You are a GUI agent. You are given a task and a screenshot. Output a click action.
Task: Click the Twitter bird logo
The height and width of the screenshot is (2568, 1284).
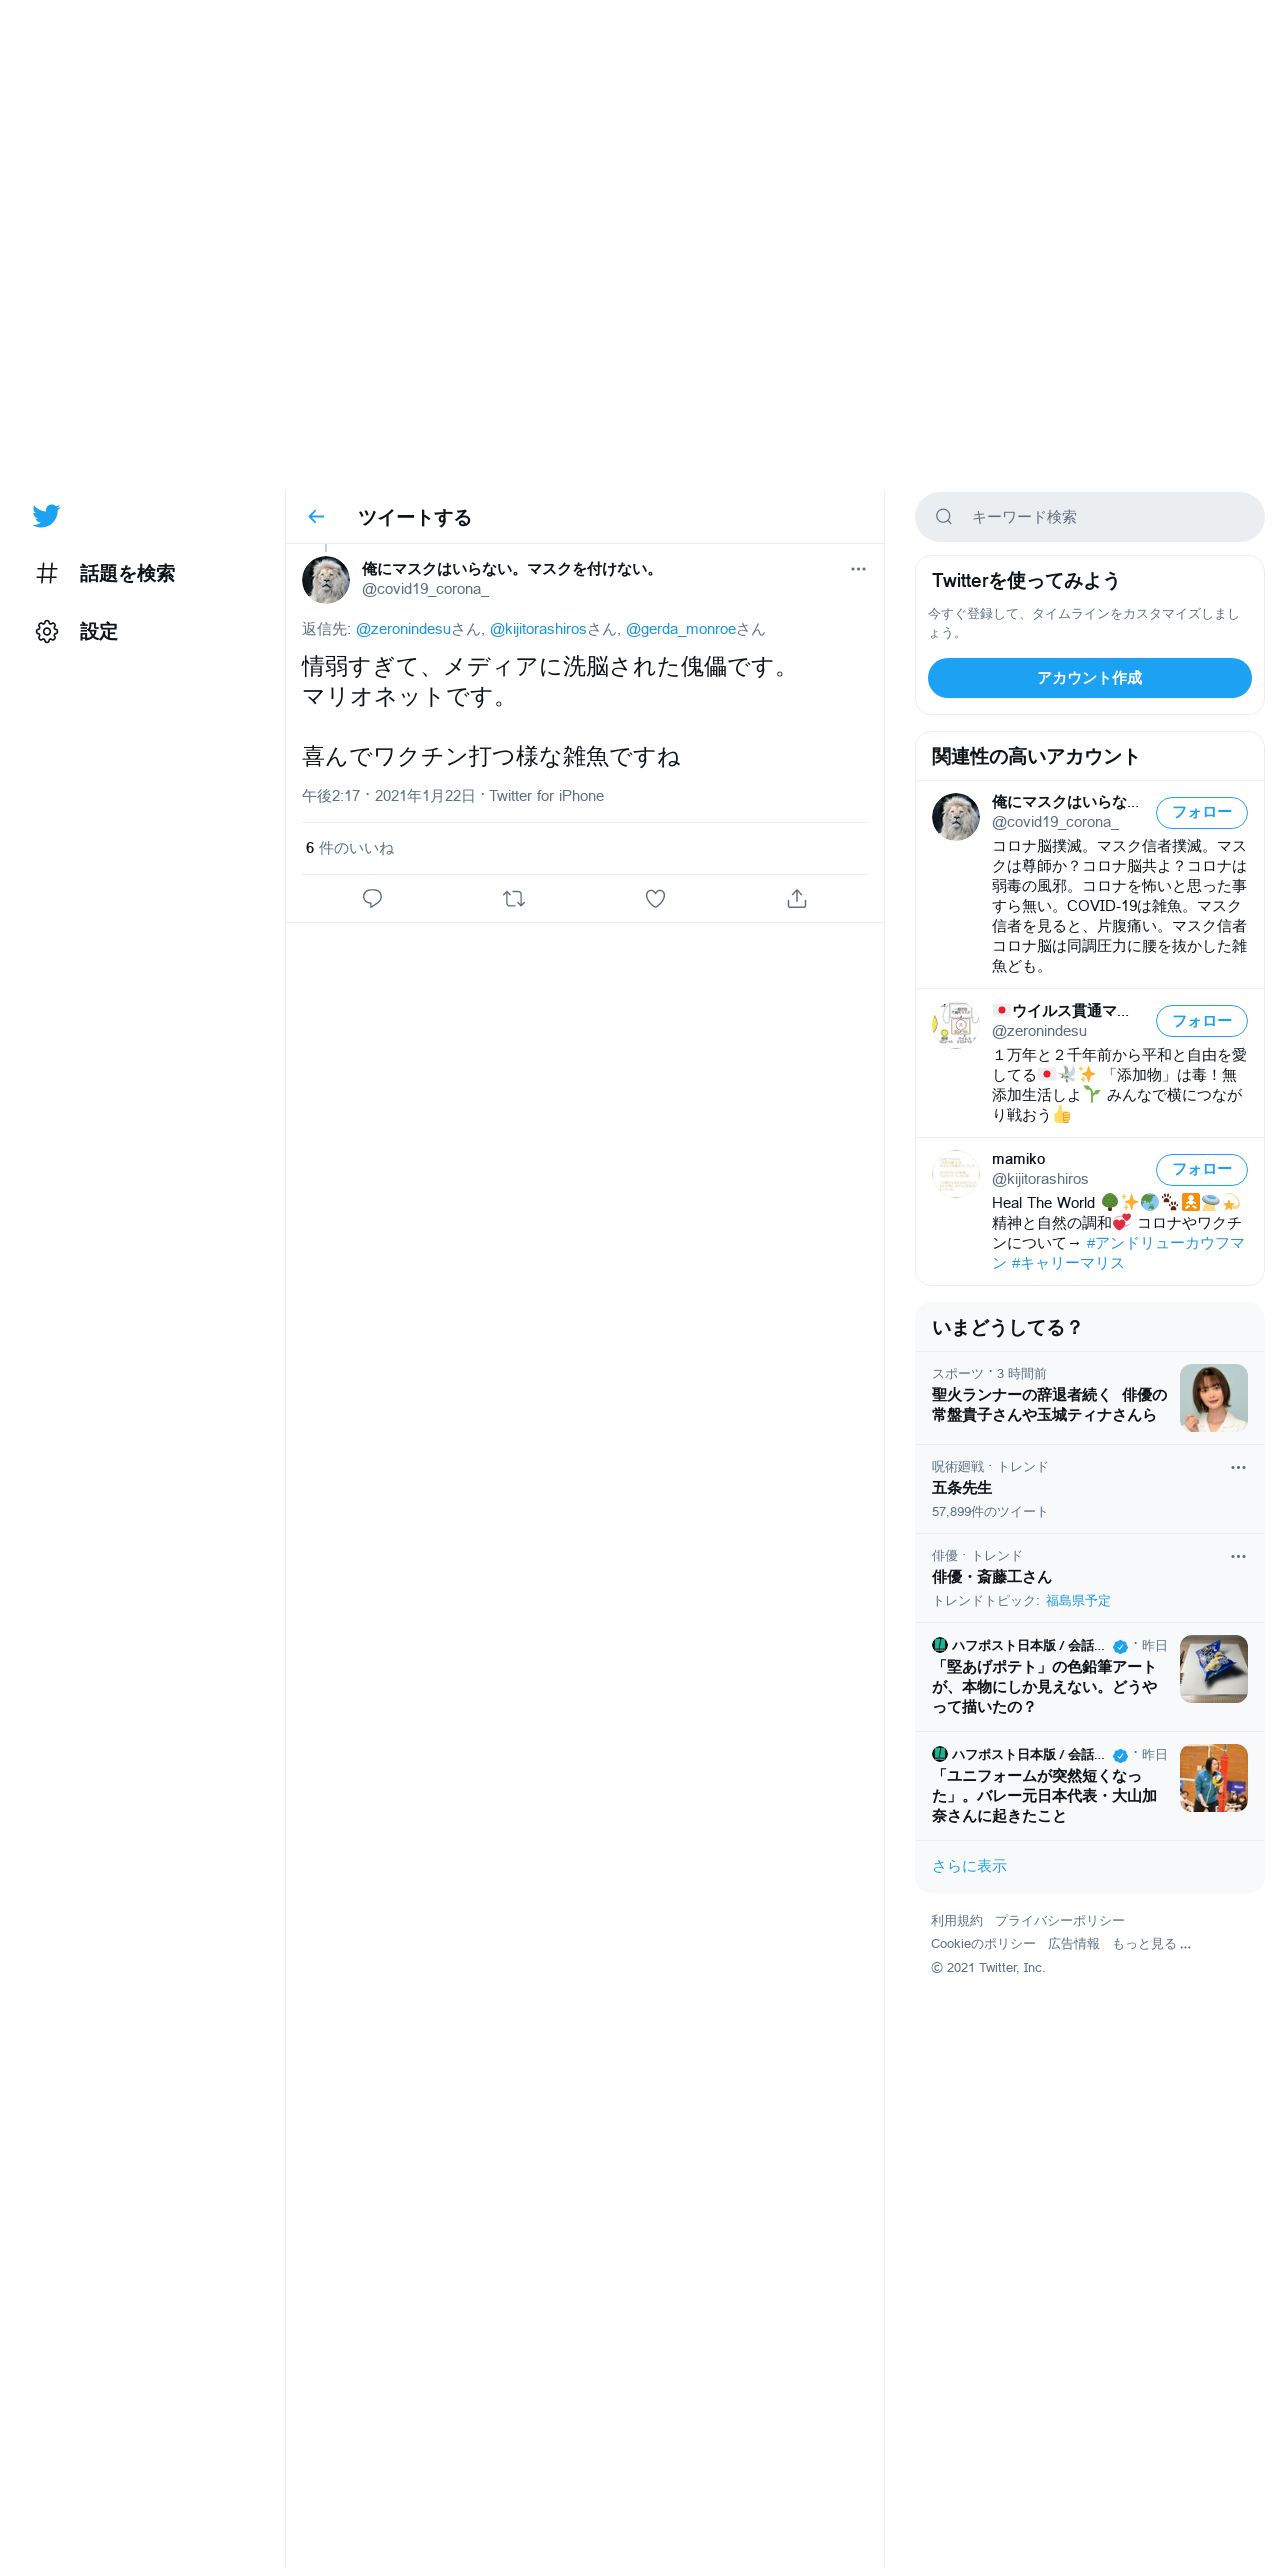[x=46, y=516]
